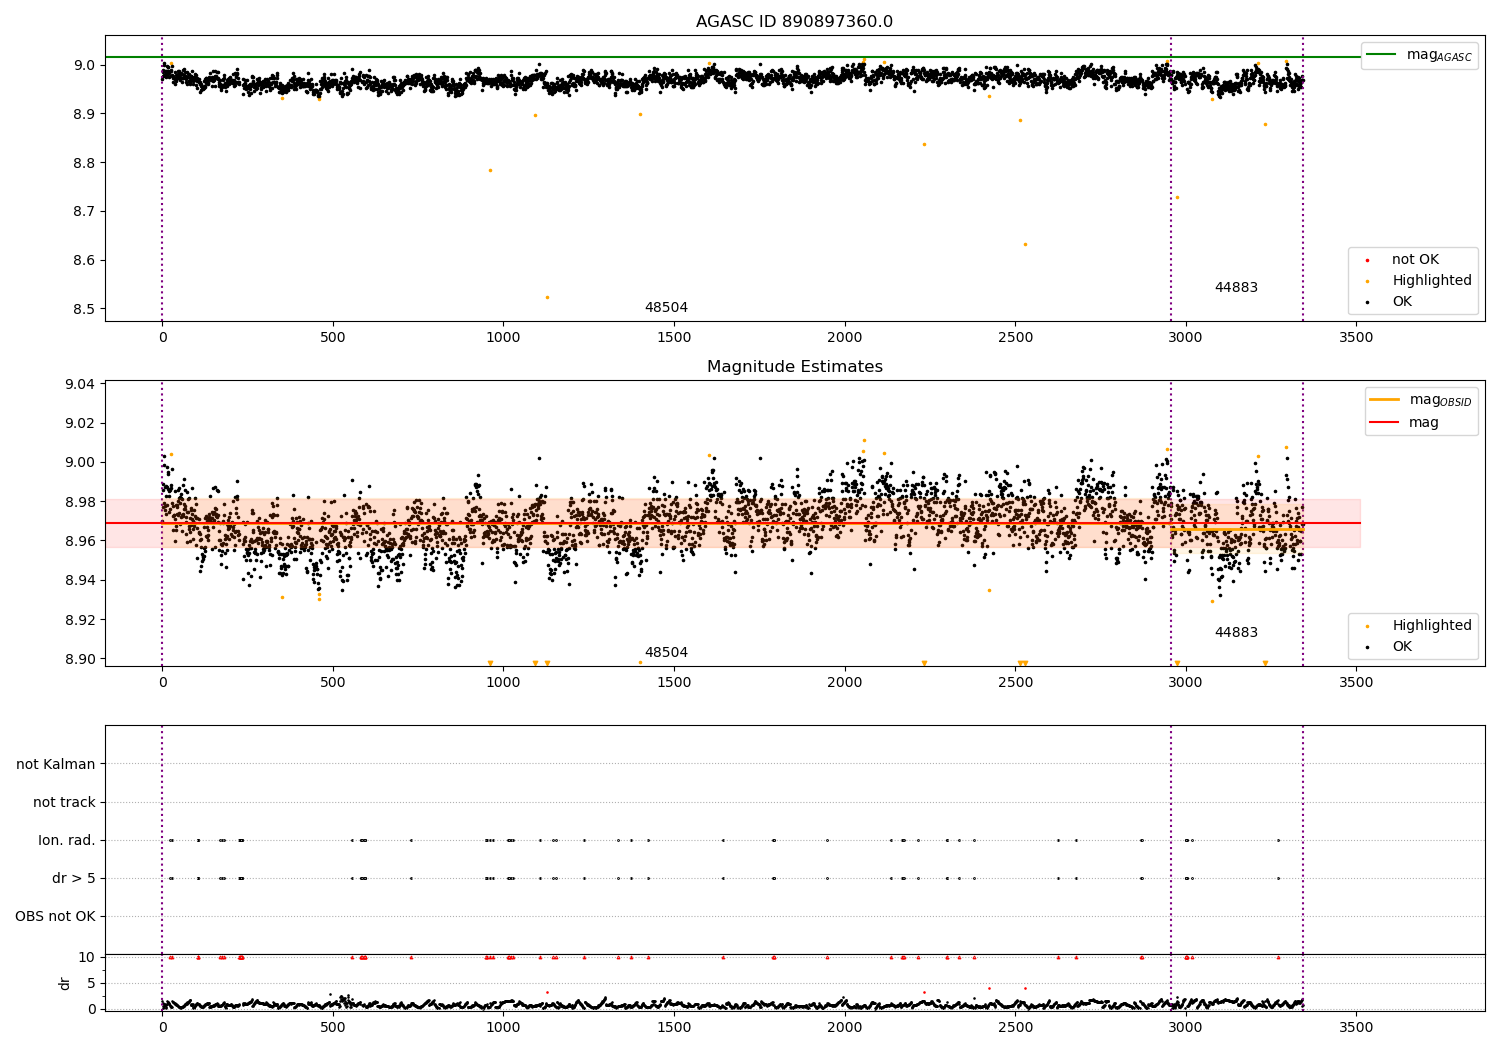Screen dimensions: 1500x1050
Task: Click the lowest orange outlier near 8.52 in top plot
Action: click(547, 297)
